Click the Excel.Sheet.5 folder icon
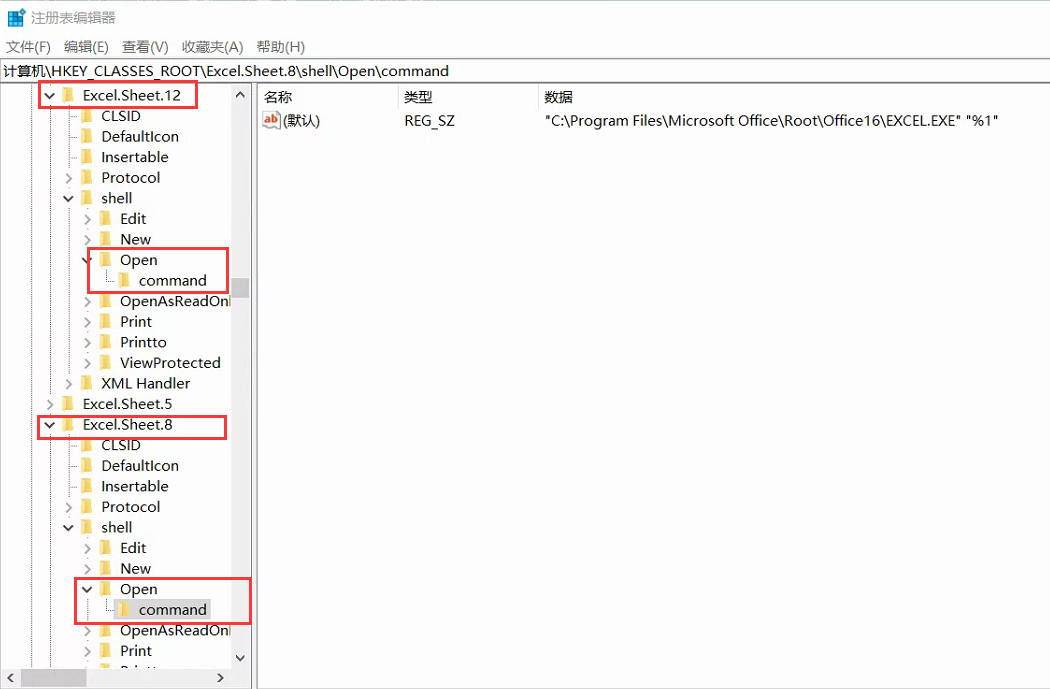 click(x=68, y=404)
